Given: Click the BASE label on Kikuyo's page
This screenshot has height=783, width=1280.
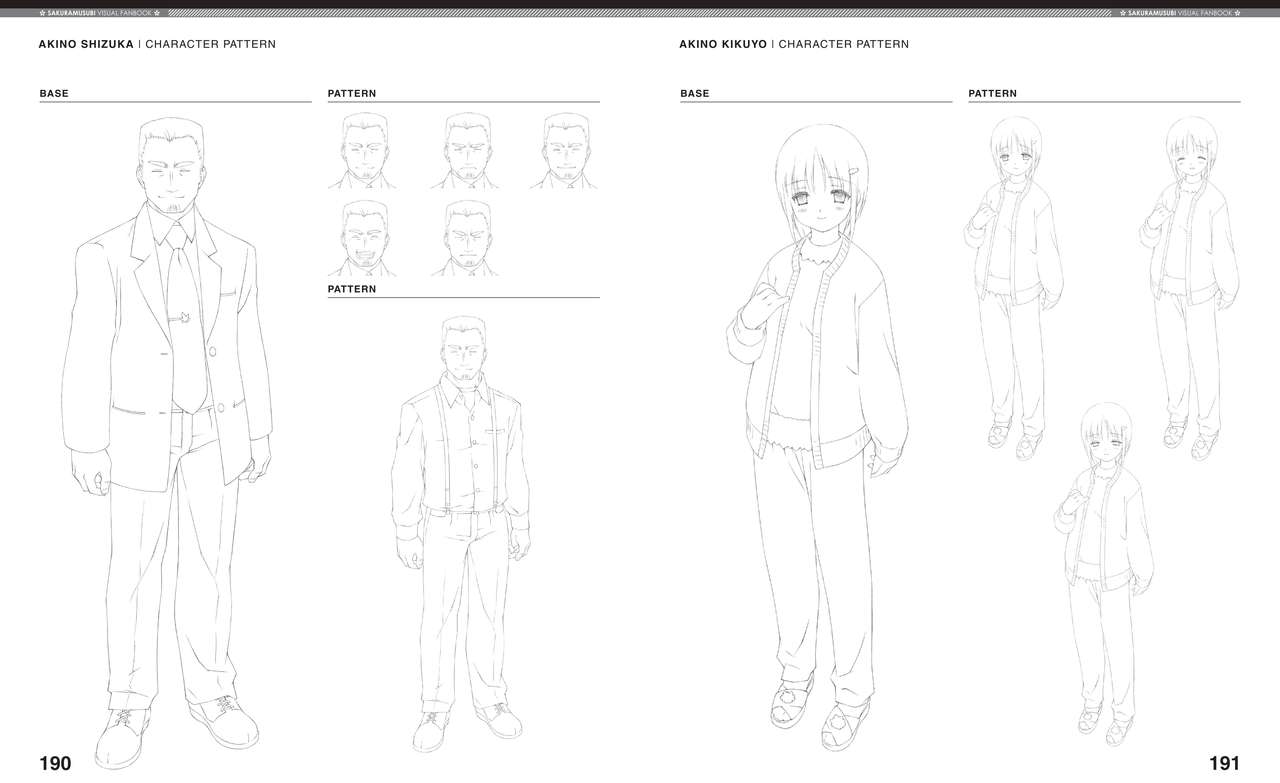Looking at the screenshot, I should pos(694,93).
